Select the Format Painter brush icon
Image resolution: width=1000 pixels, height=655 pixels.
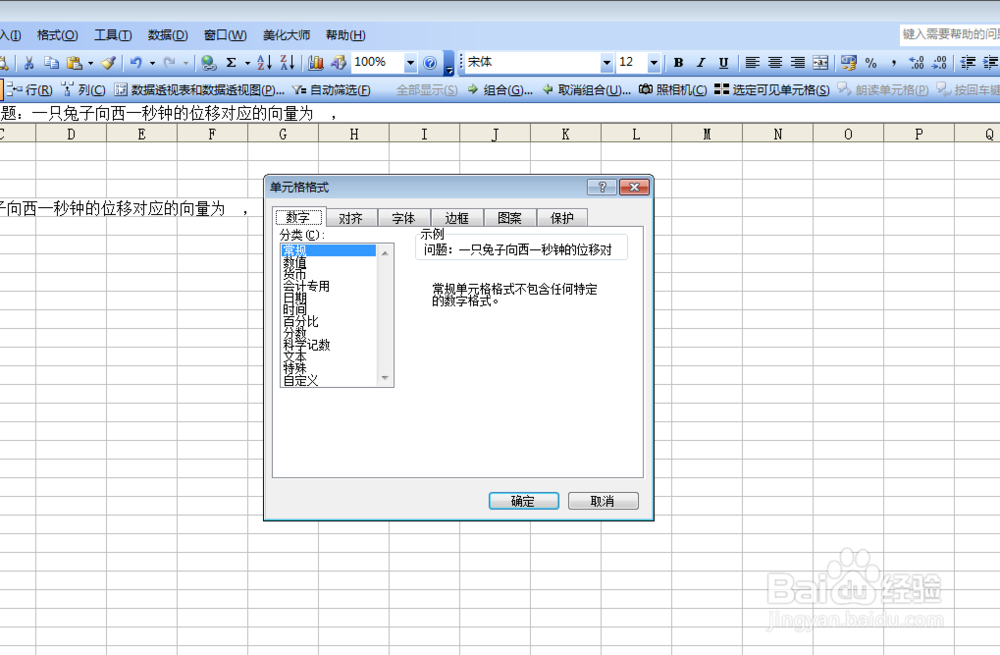tap(108, 63)
